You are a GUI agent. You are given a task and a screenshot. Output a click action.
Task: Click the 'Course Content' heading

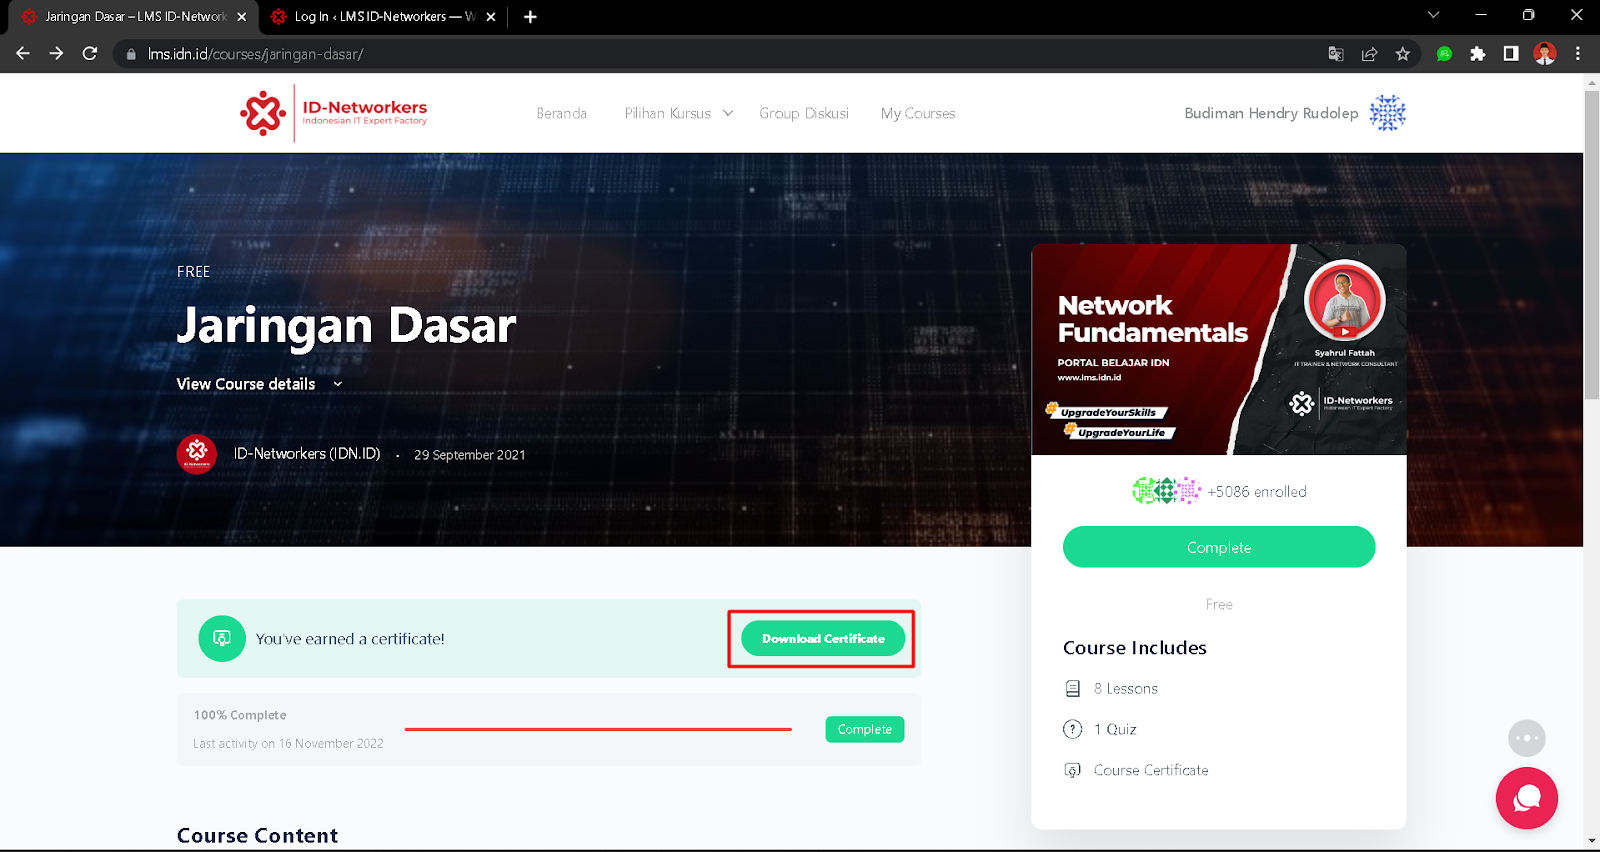coord(257,835)
